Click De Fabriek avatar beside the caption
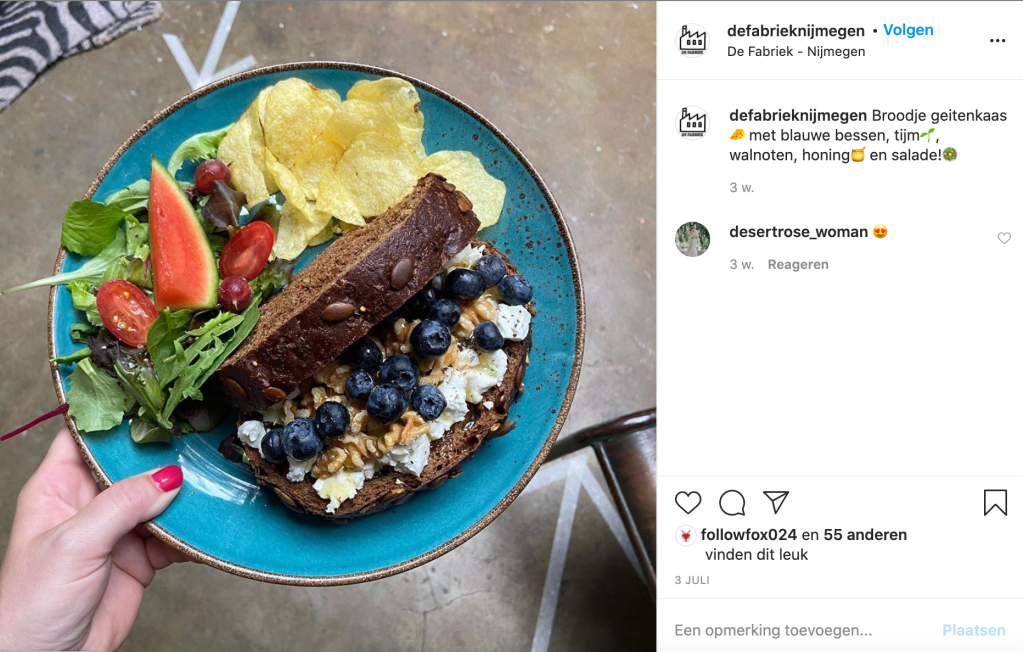1023x652 pixels. [x=692, y=122]
